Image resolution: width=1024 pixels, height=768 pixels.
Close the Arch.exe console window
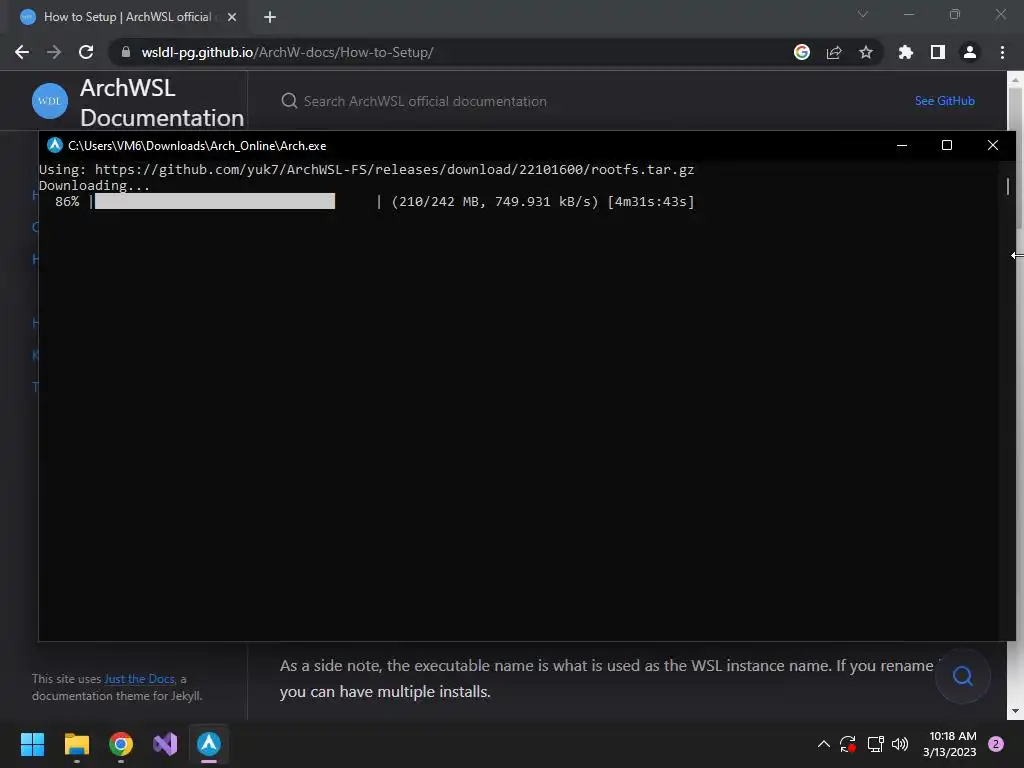[x=993, y=145]
